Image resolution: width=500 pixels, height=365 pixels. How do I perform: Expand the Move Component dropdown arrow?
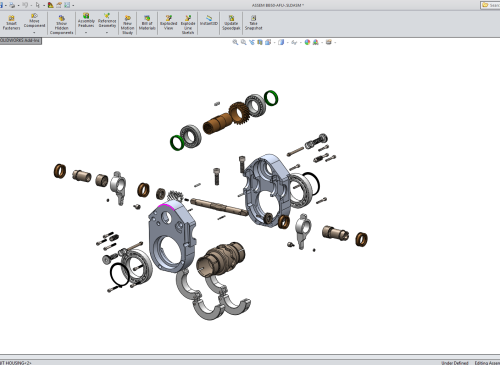34,33
